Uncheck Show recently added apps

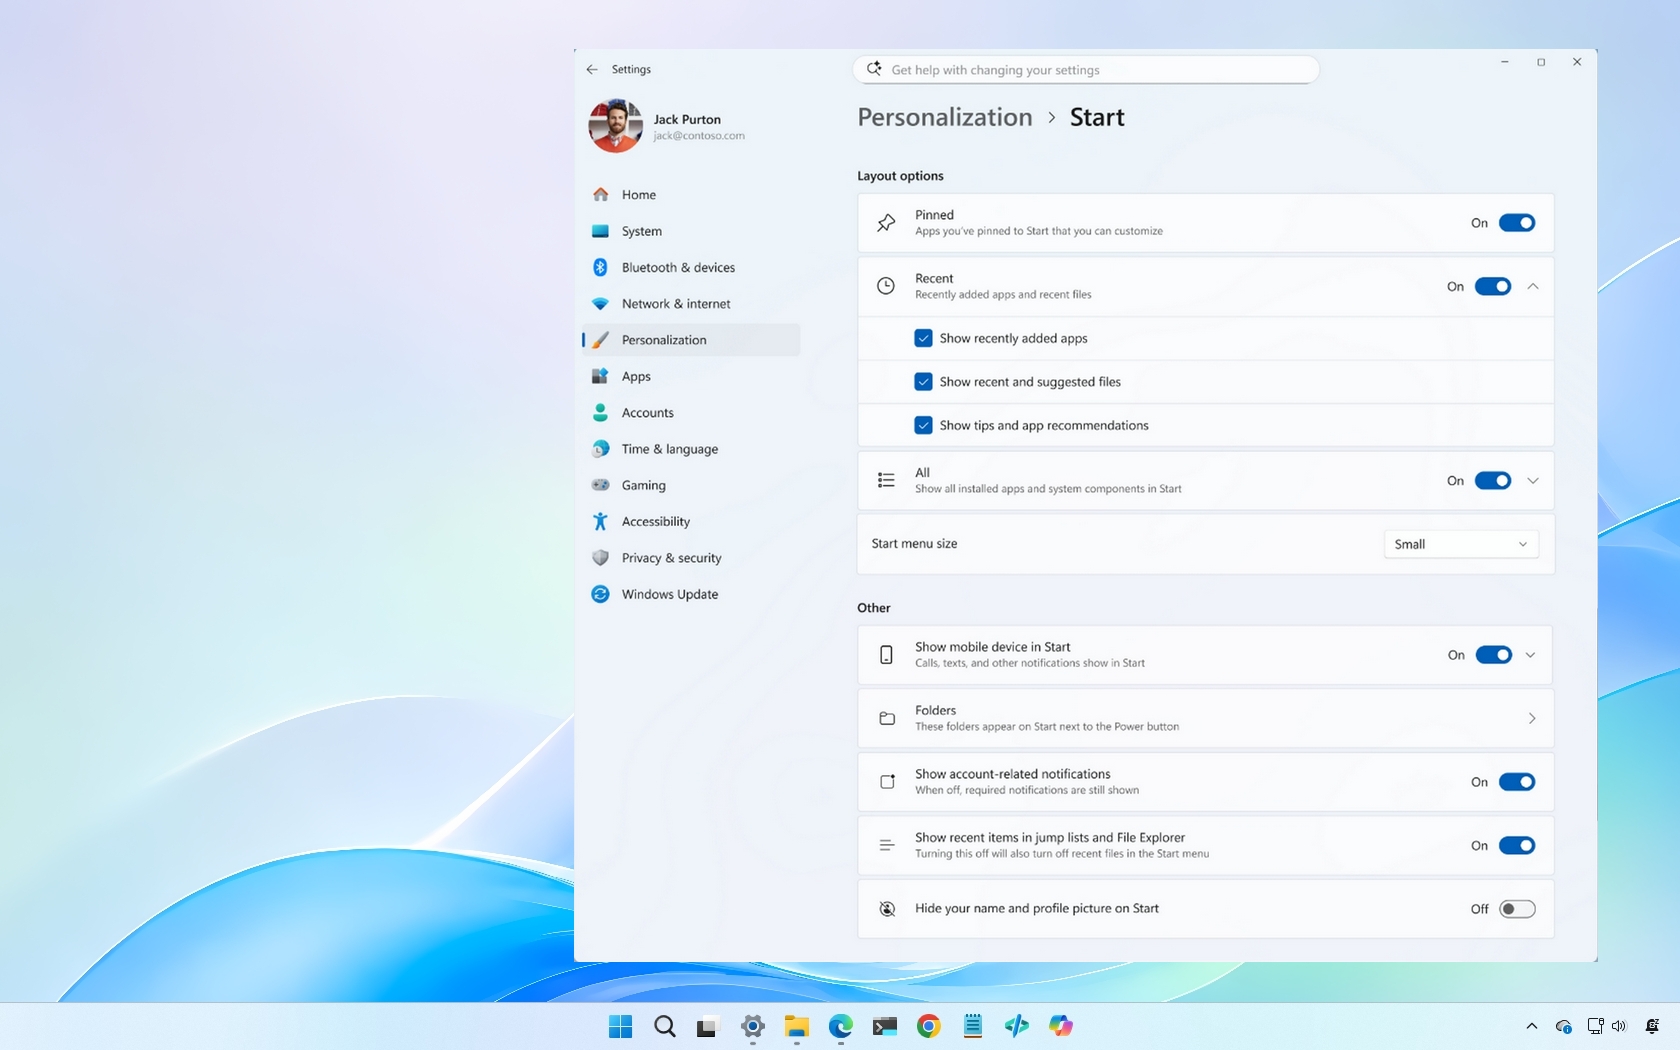click(x=923, y=339)
